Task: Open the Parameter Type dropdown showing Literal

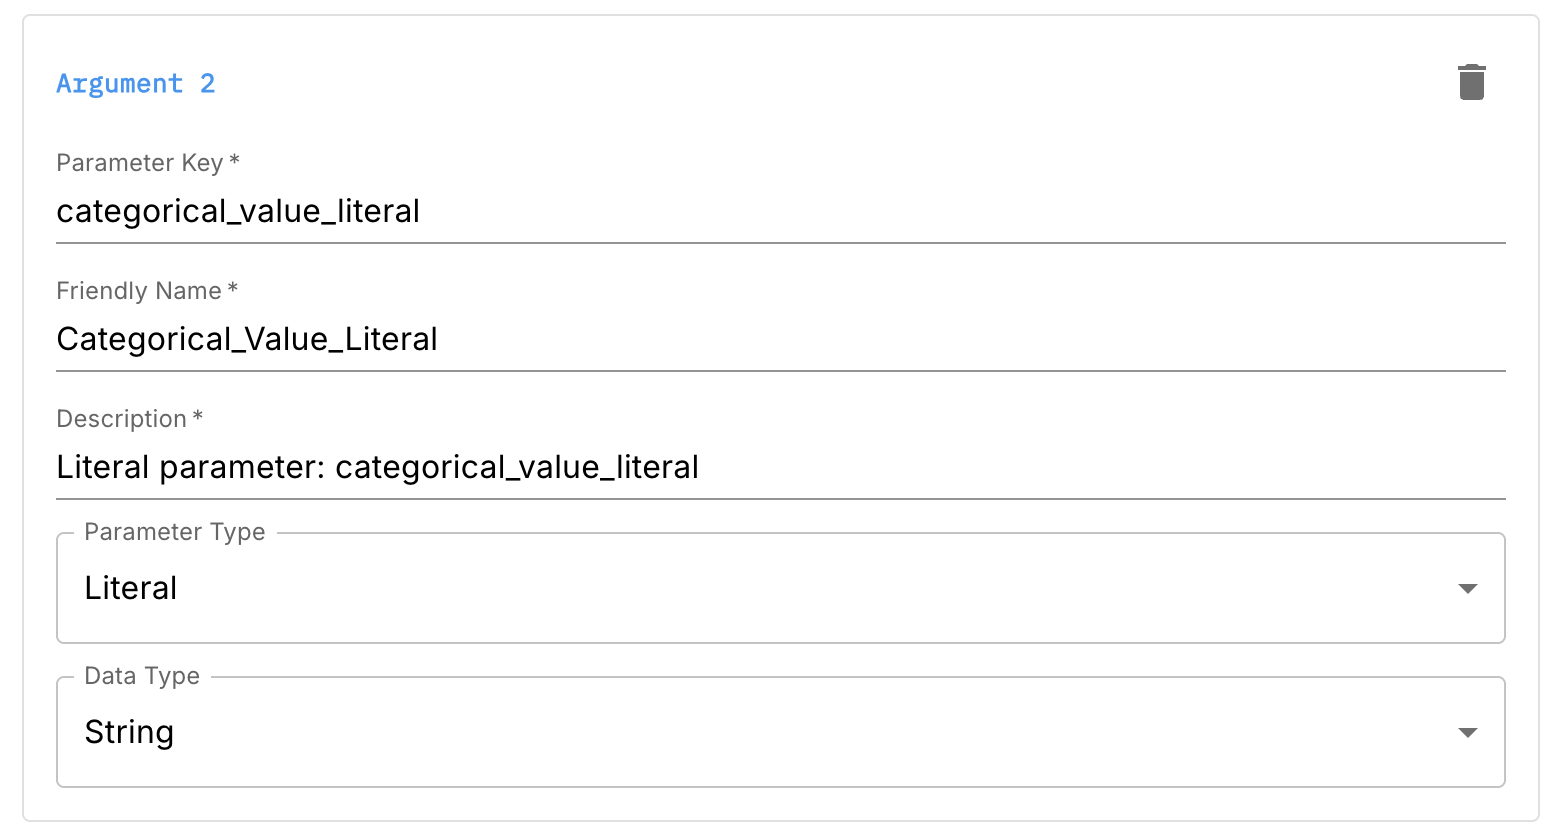Action: pos(780,588)
